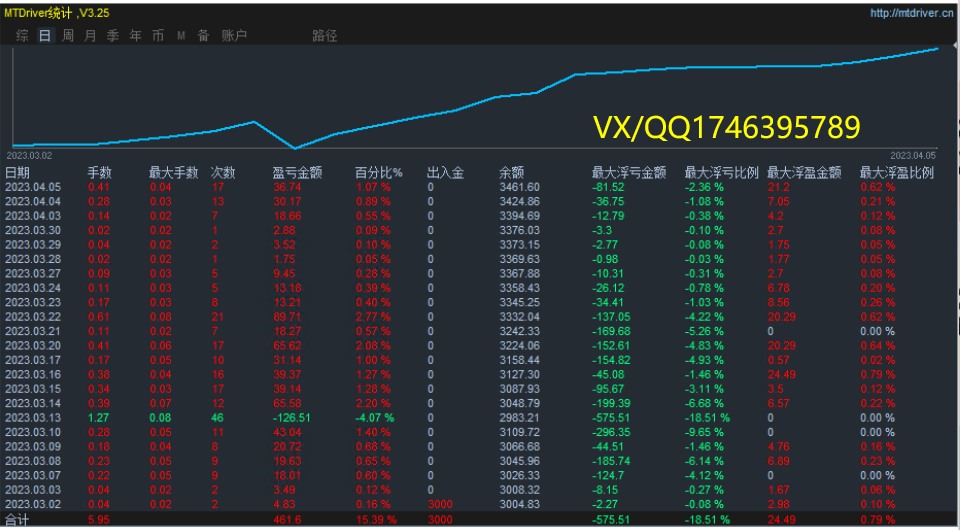Open the http://mtdriver.cn link
Image resolution: width=960 pixels, height=530 pixels.
coord(912,13)
